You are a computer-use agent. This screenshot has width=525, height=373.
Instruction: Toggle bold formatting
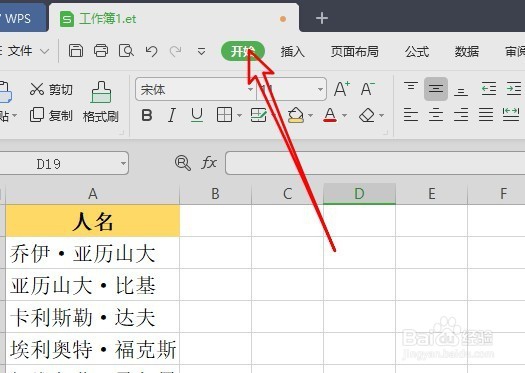point(147,115)
